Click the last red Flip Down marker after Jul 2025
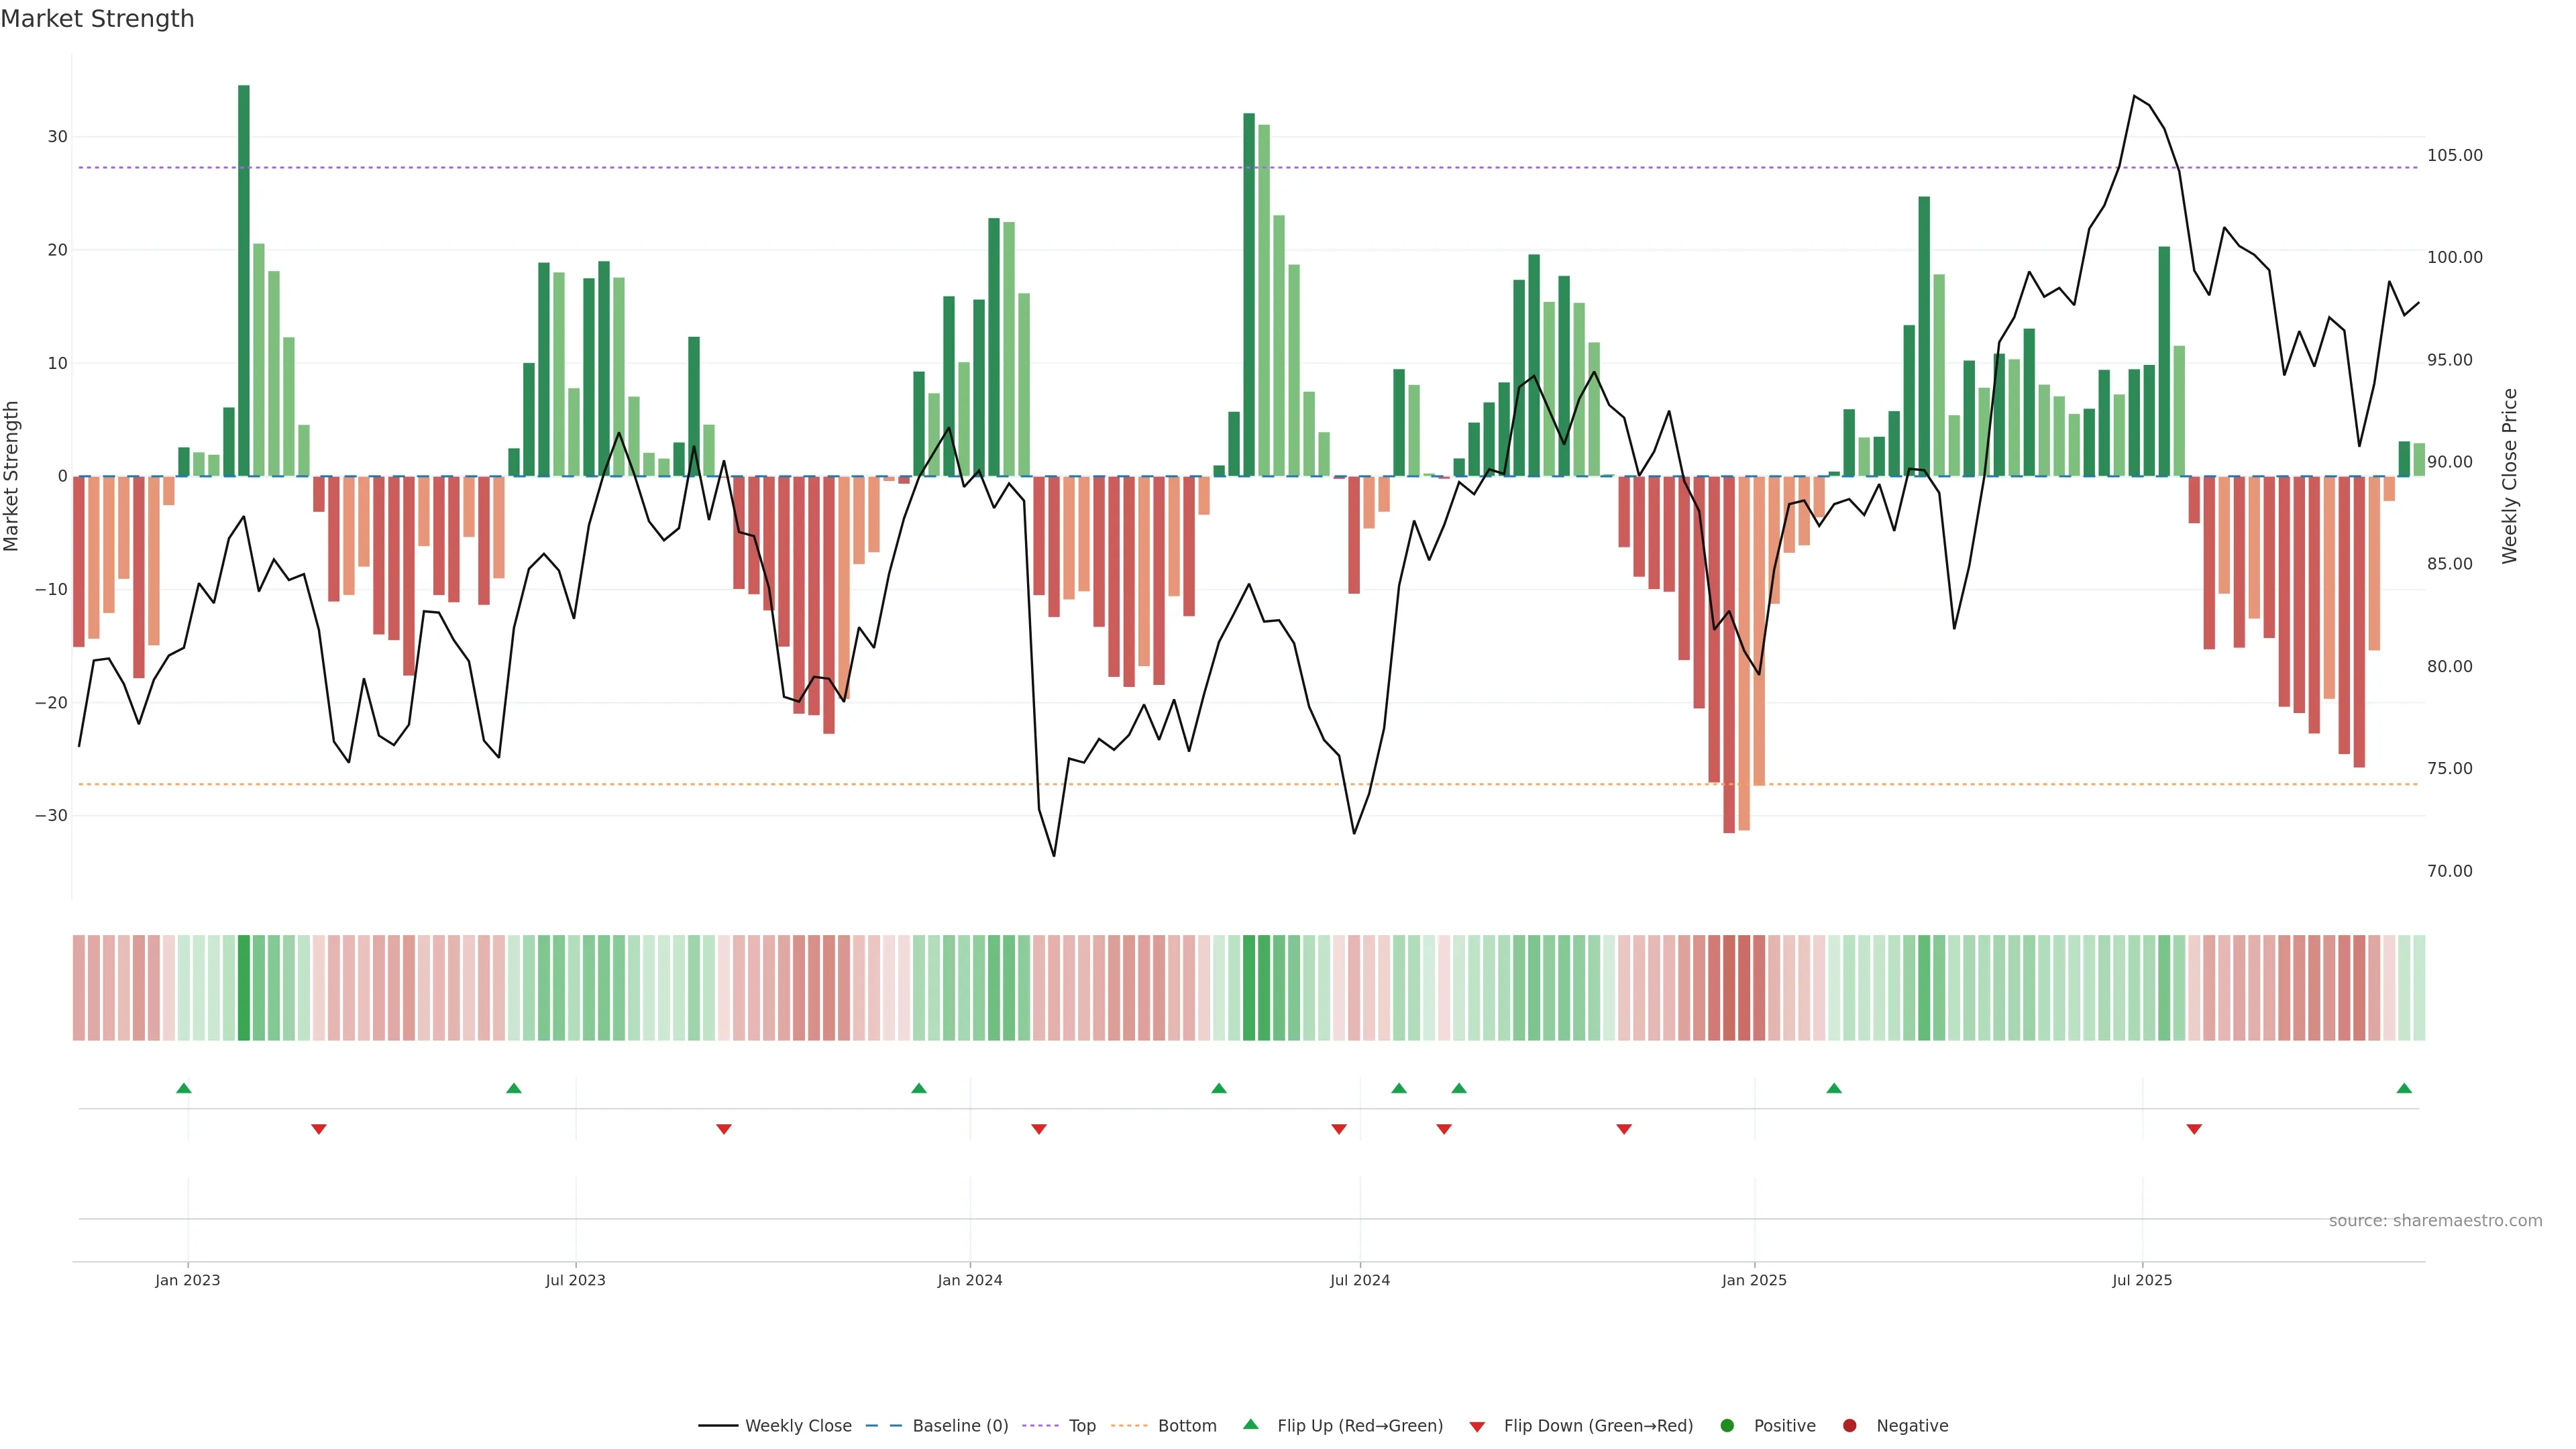 [x=2194, y=1129]
